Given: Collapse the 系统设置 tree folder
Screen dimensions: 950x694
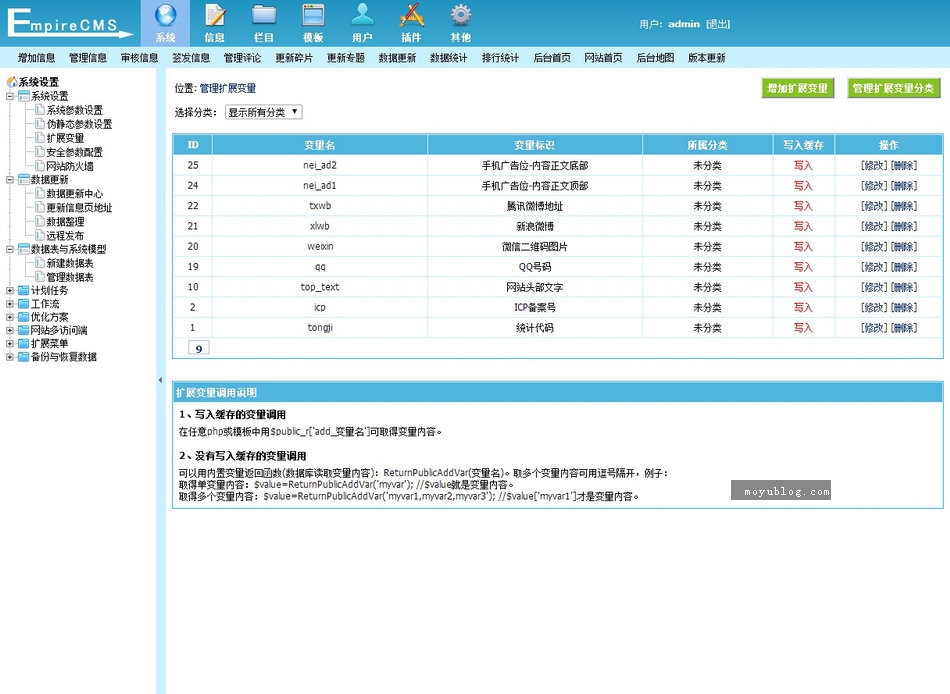Looking at the screenshot, I should tap(10, 96).
